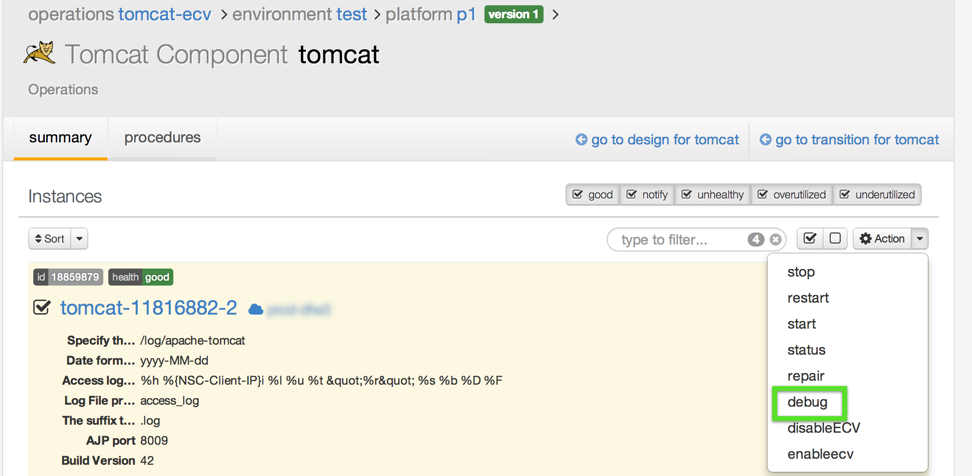The height and width of the screenshot is (476, 972).
Task: Click the select-all checked box button
Action: (x=810, y=239)
